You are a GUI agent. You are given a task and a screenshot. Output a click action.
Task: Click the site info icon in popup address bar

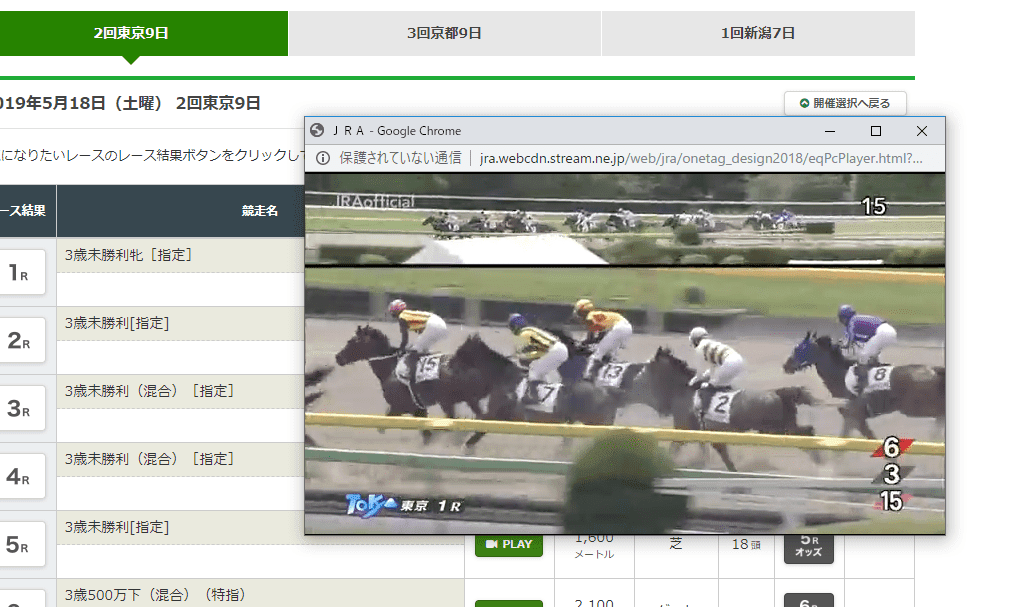[x=323, y=158]
